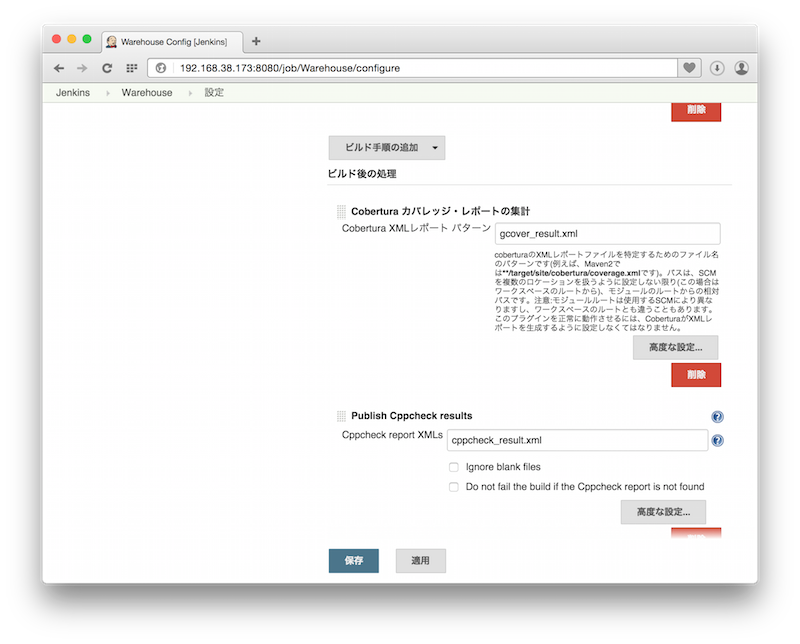Grab the Cobertura section drag handle
This screenshot has height=644, width=800.
(x=341, y=212)
